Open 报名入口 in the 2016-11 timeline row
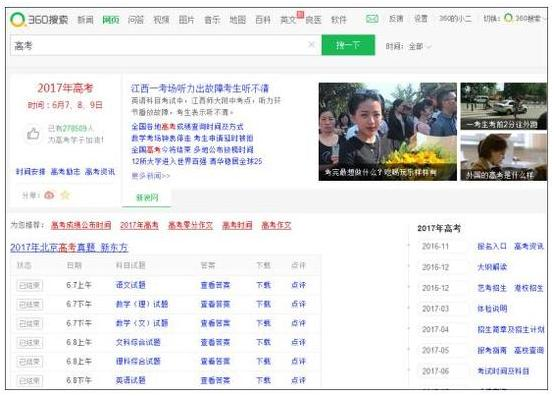 point(492,246)
